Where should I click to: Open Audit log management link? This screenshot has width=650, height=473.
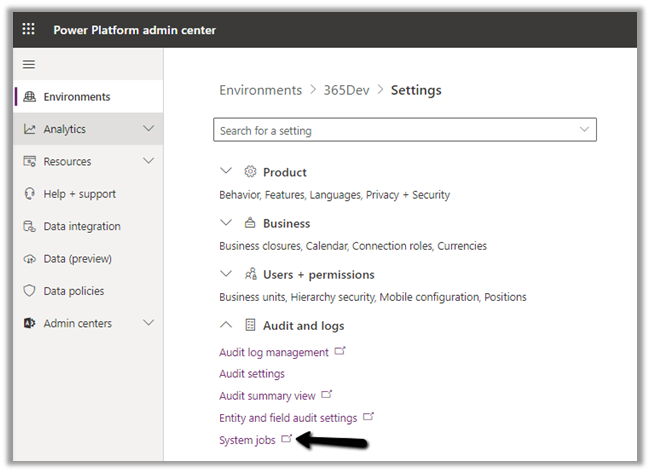[x=274, y=352]
